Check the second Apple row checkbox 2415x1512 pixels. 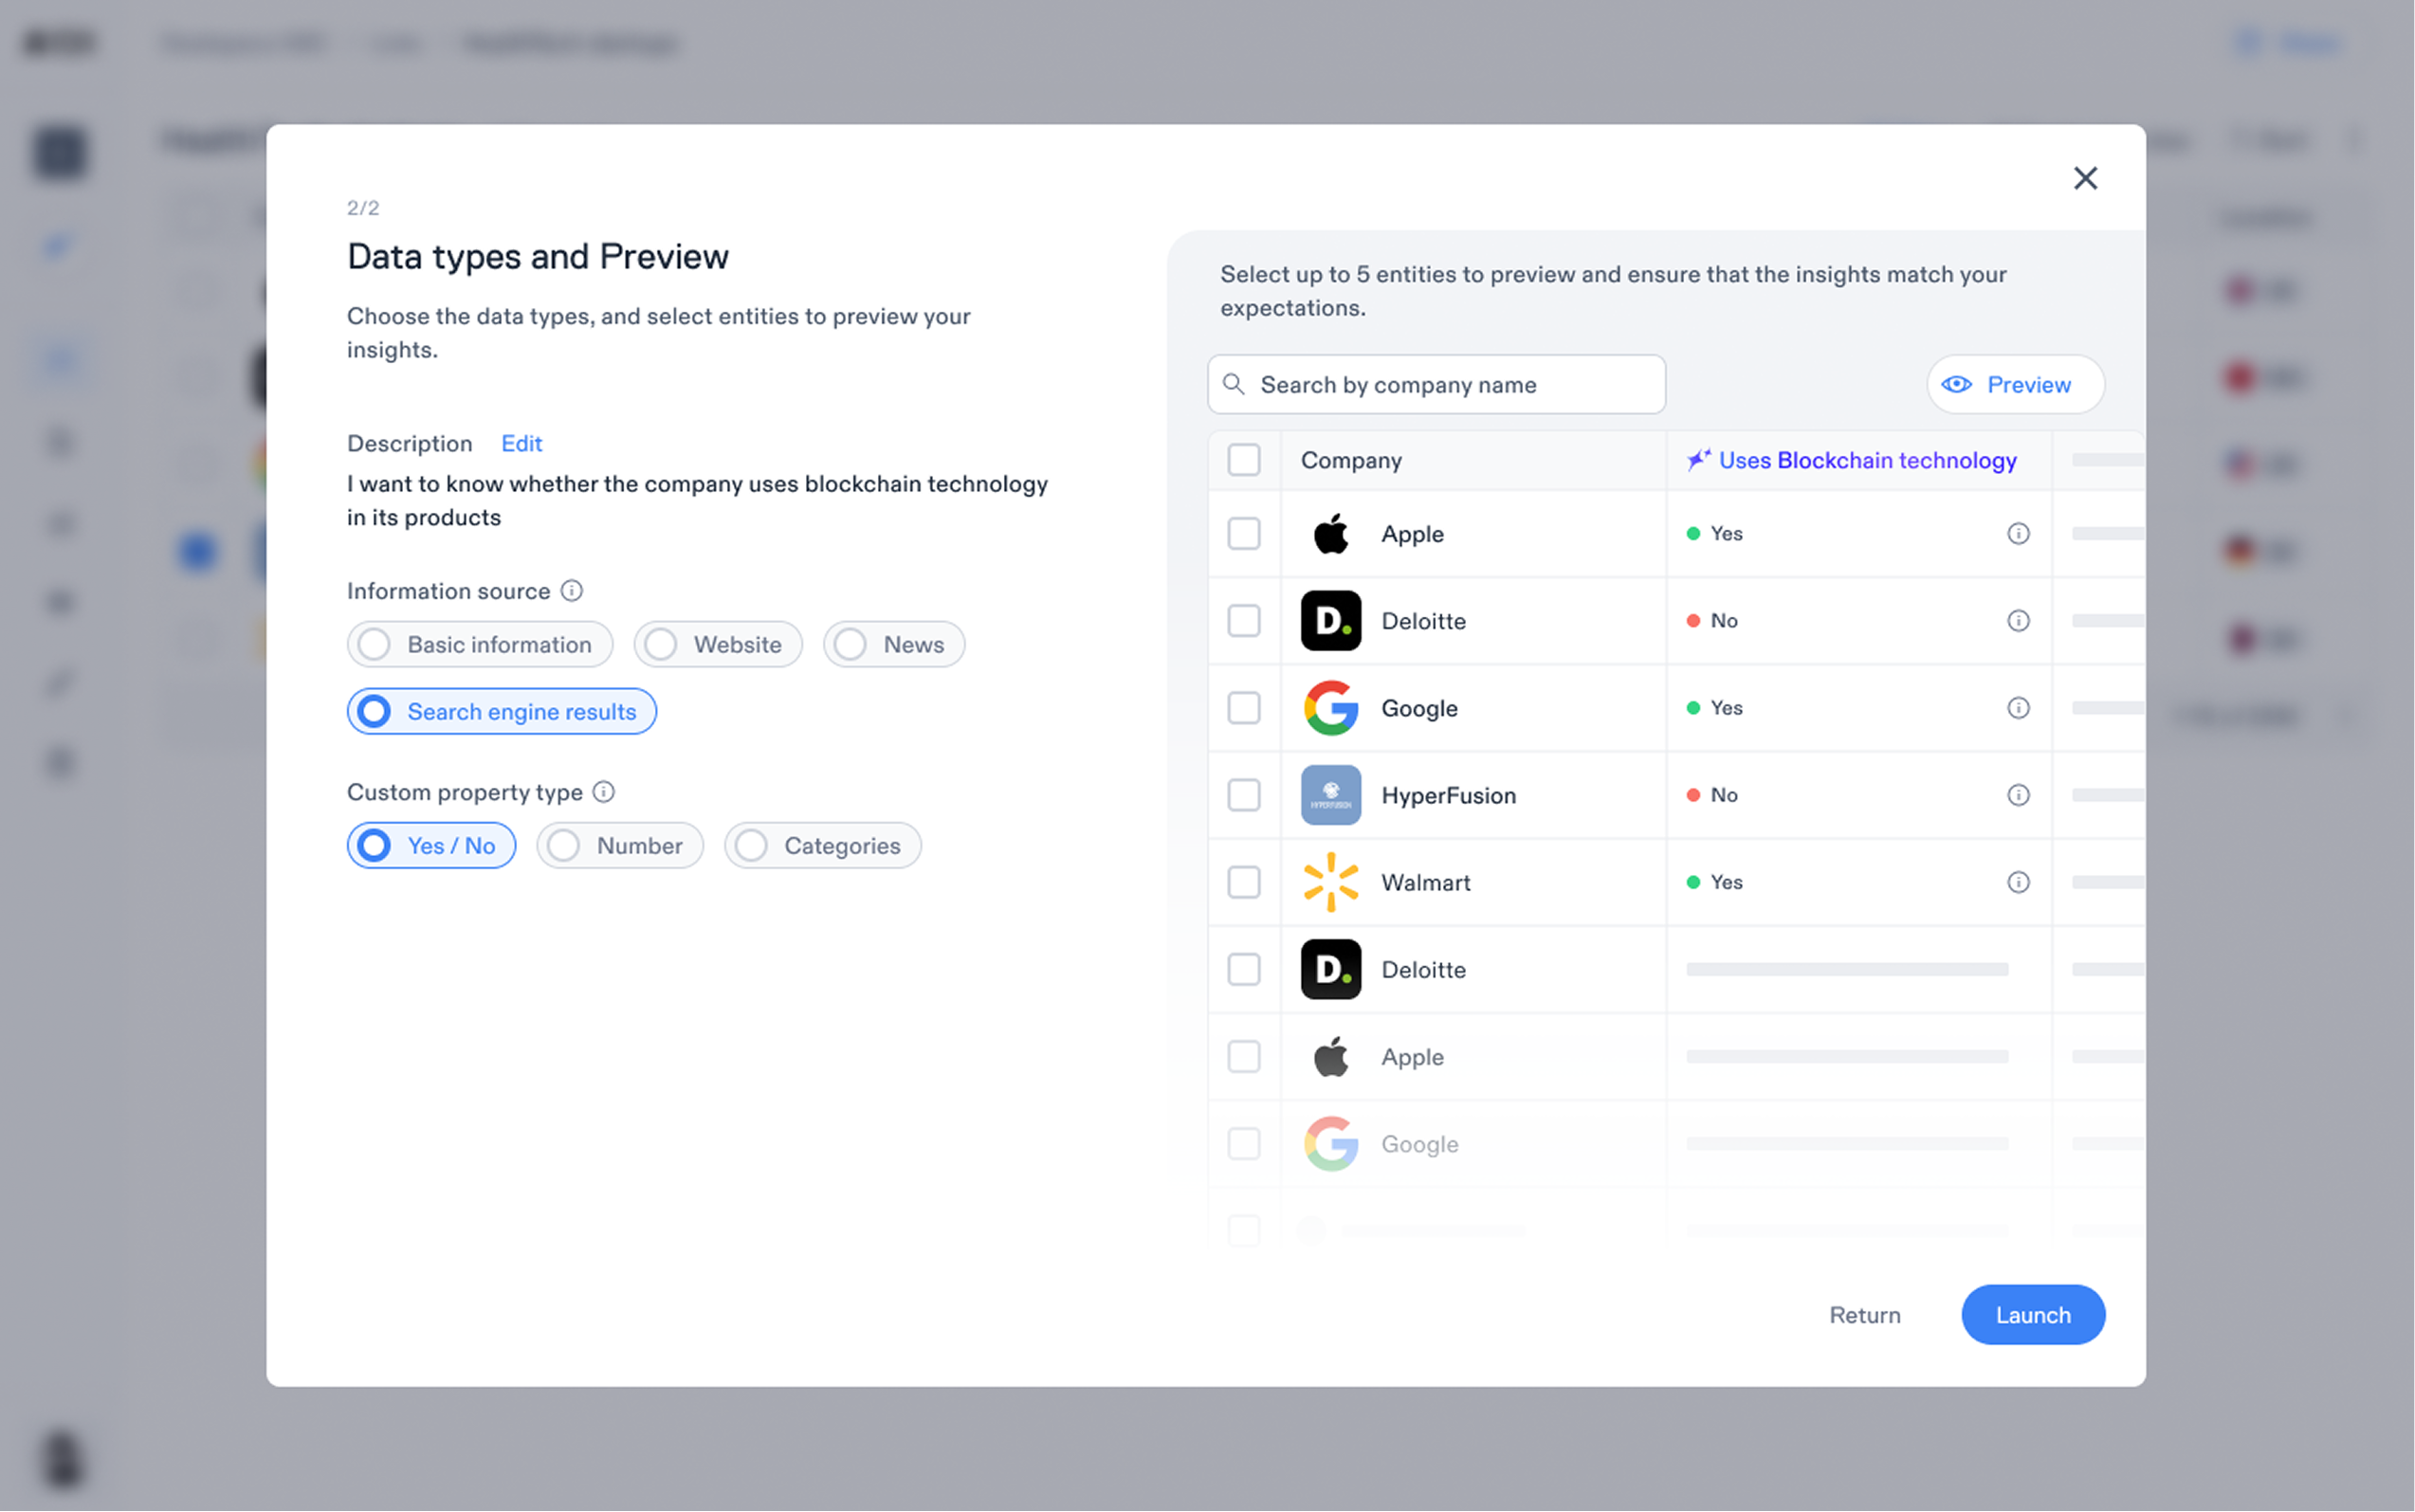[x=1243, y=1057]
